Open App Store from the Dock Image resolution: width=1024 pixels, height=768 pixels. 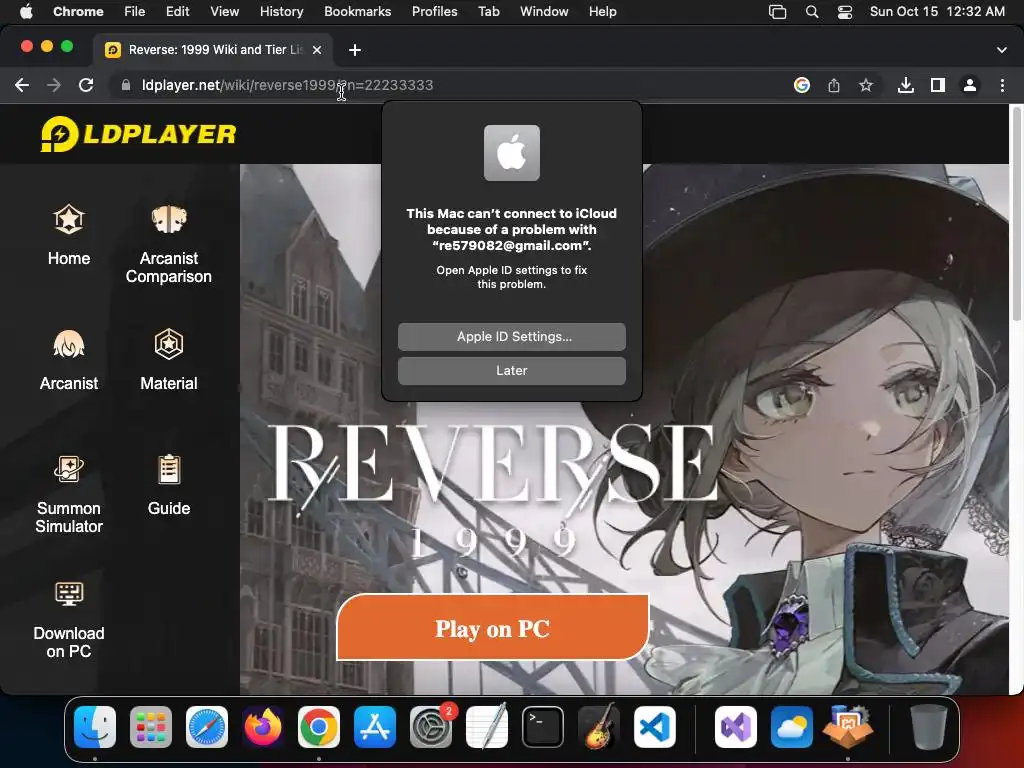tap(375, 727)
